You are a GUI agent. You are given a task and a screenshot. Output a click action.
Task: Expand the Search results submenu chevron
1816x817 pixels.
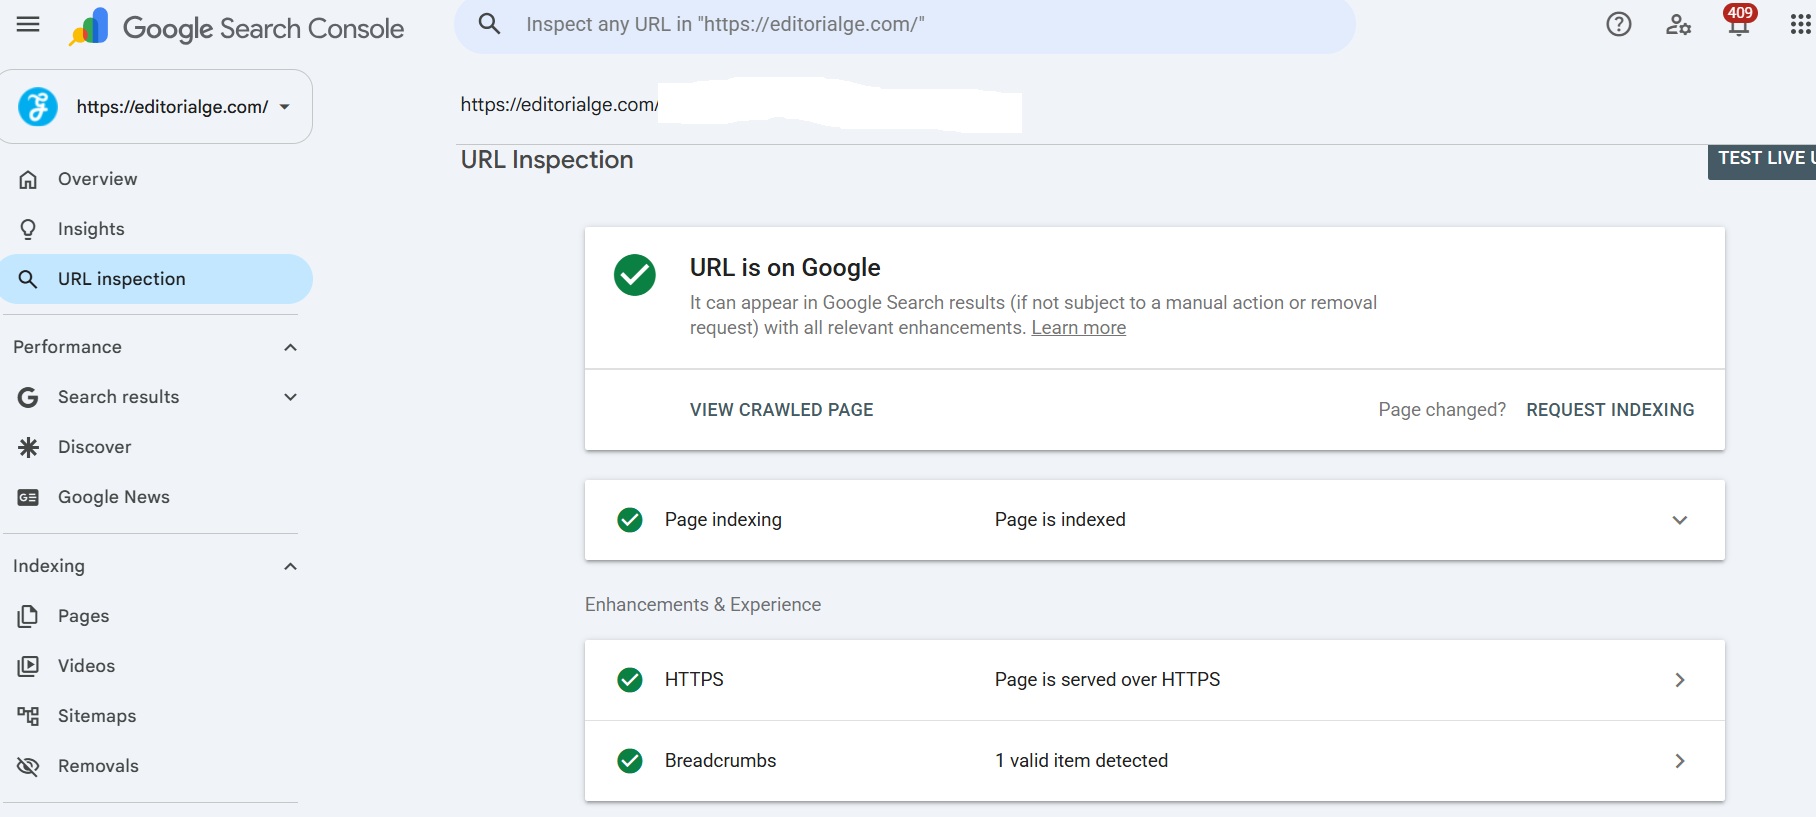290,397
